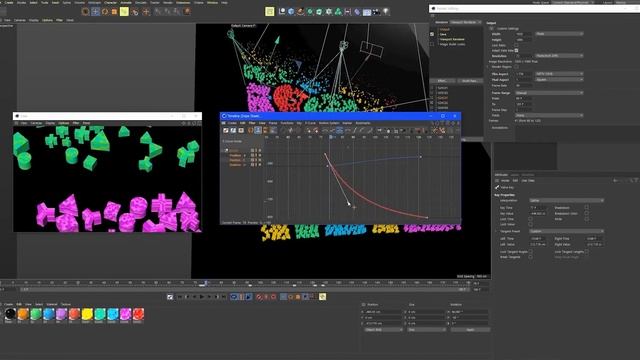Click the Multi-Pass... button
Screen dimensions: 640x360
[x=469, y=81]
